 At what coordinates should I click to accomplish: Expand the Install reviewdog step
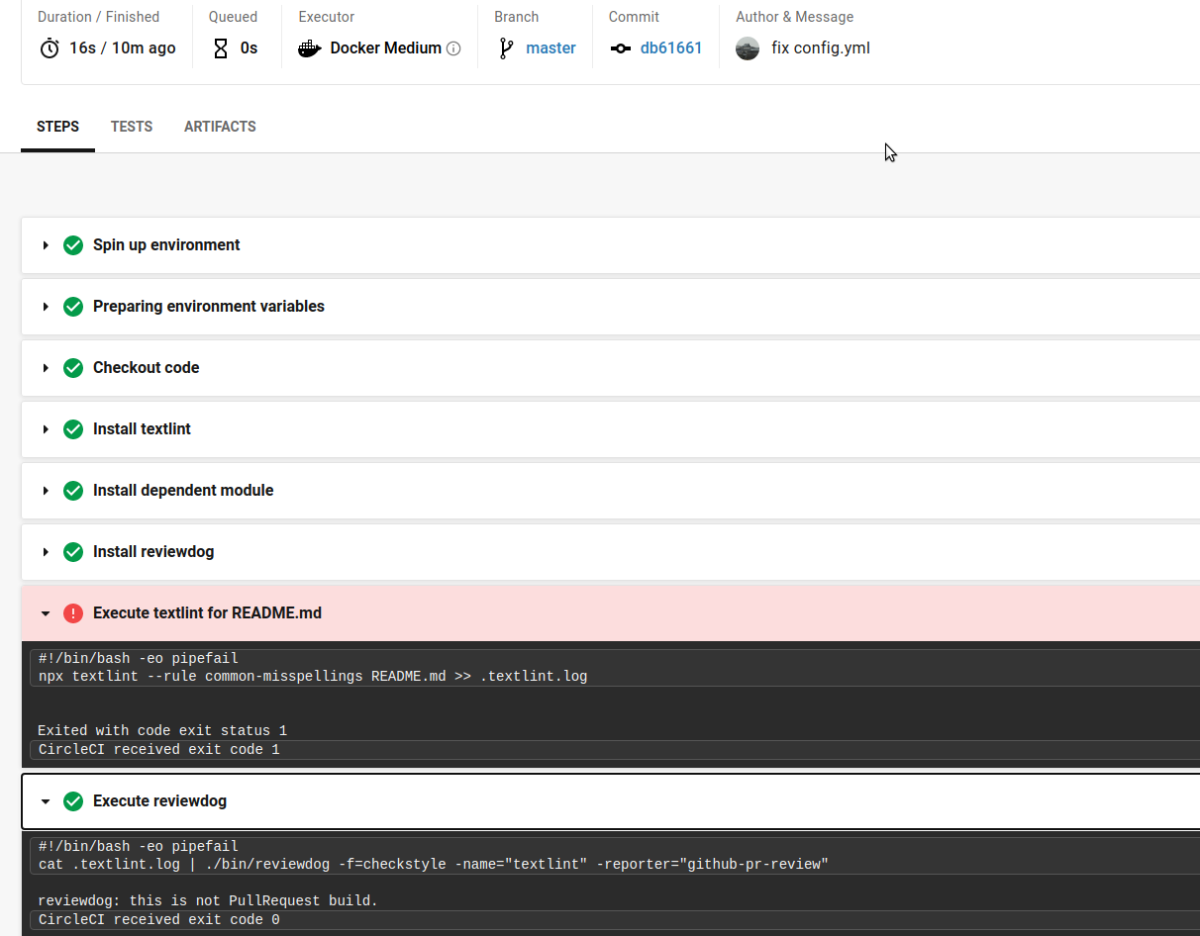(x=45, y=552)
